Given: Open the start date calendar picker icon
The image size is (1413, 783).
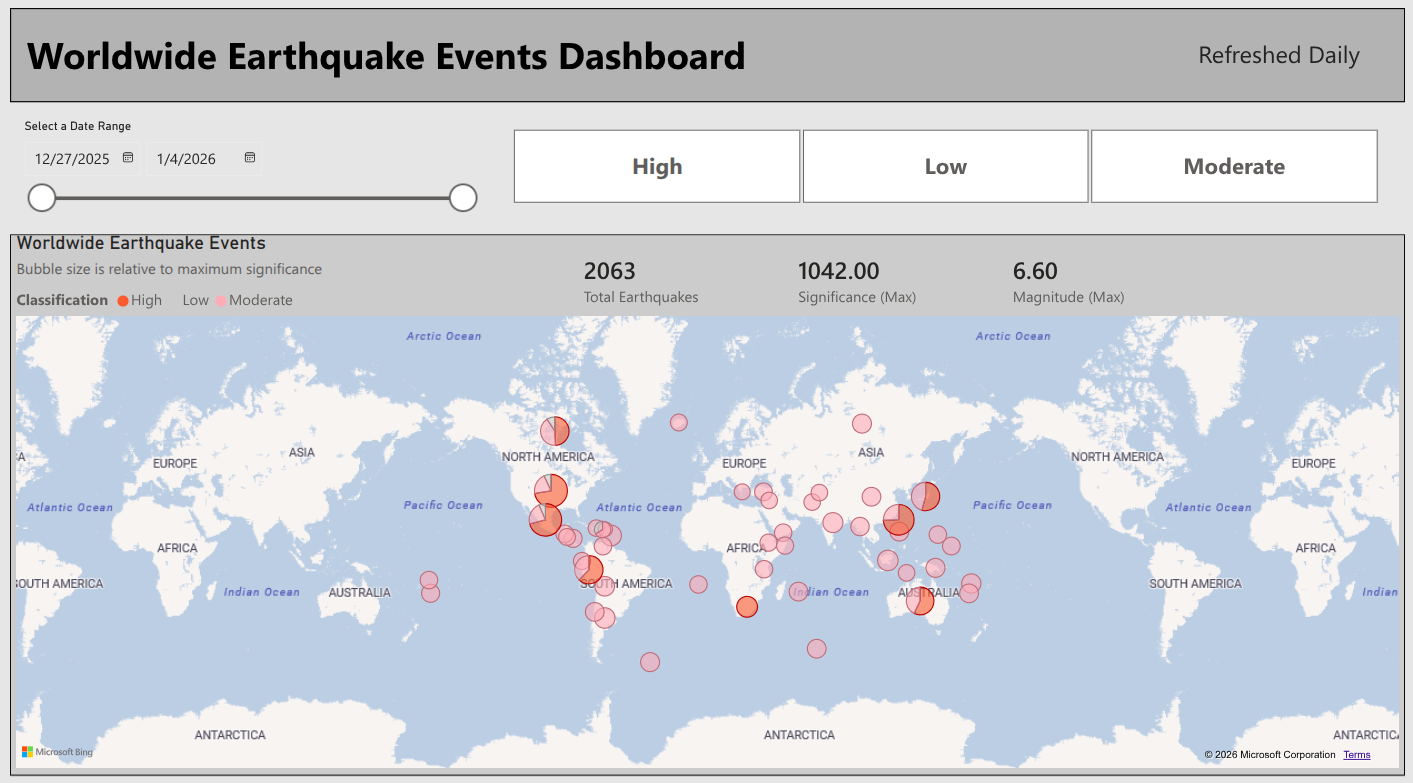Looking at the screenshot, I should [128, 158].
